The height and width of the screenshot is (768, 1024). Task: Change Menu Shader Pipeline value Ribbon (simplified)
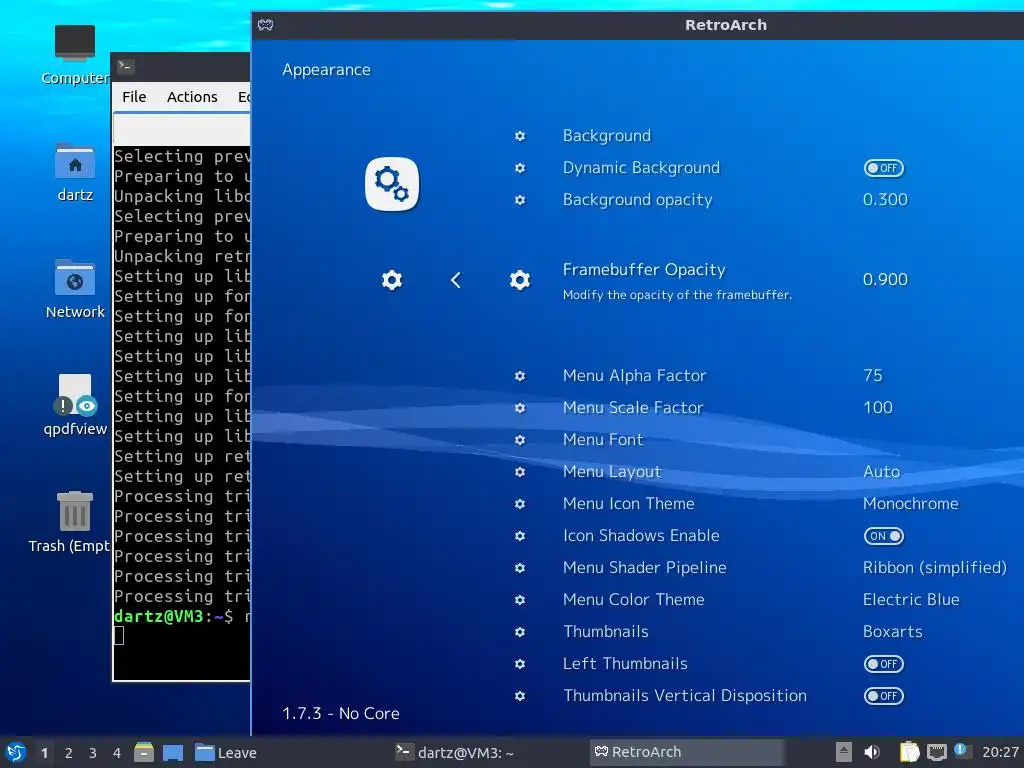(x=935, y=568)
